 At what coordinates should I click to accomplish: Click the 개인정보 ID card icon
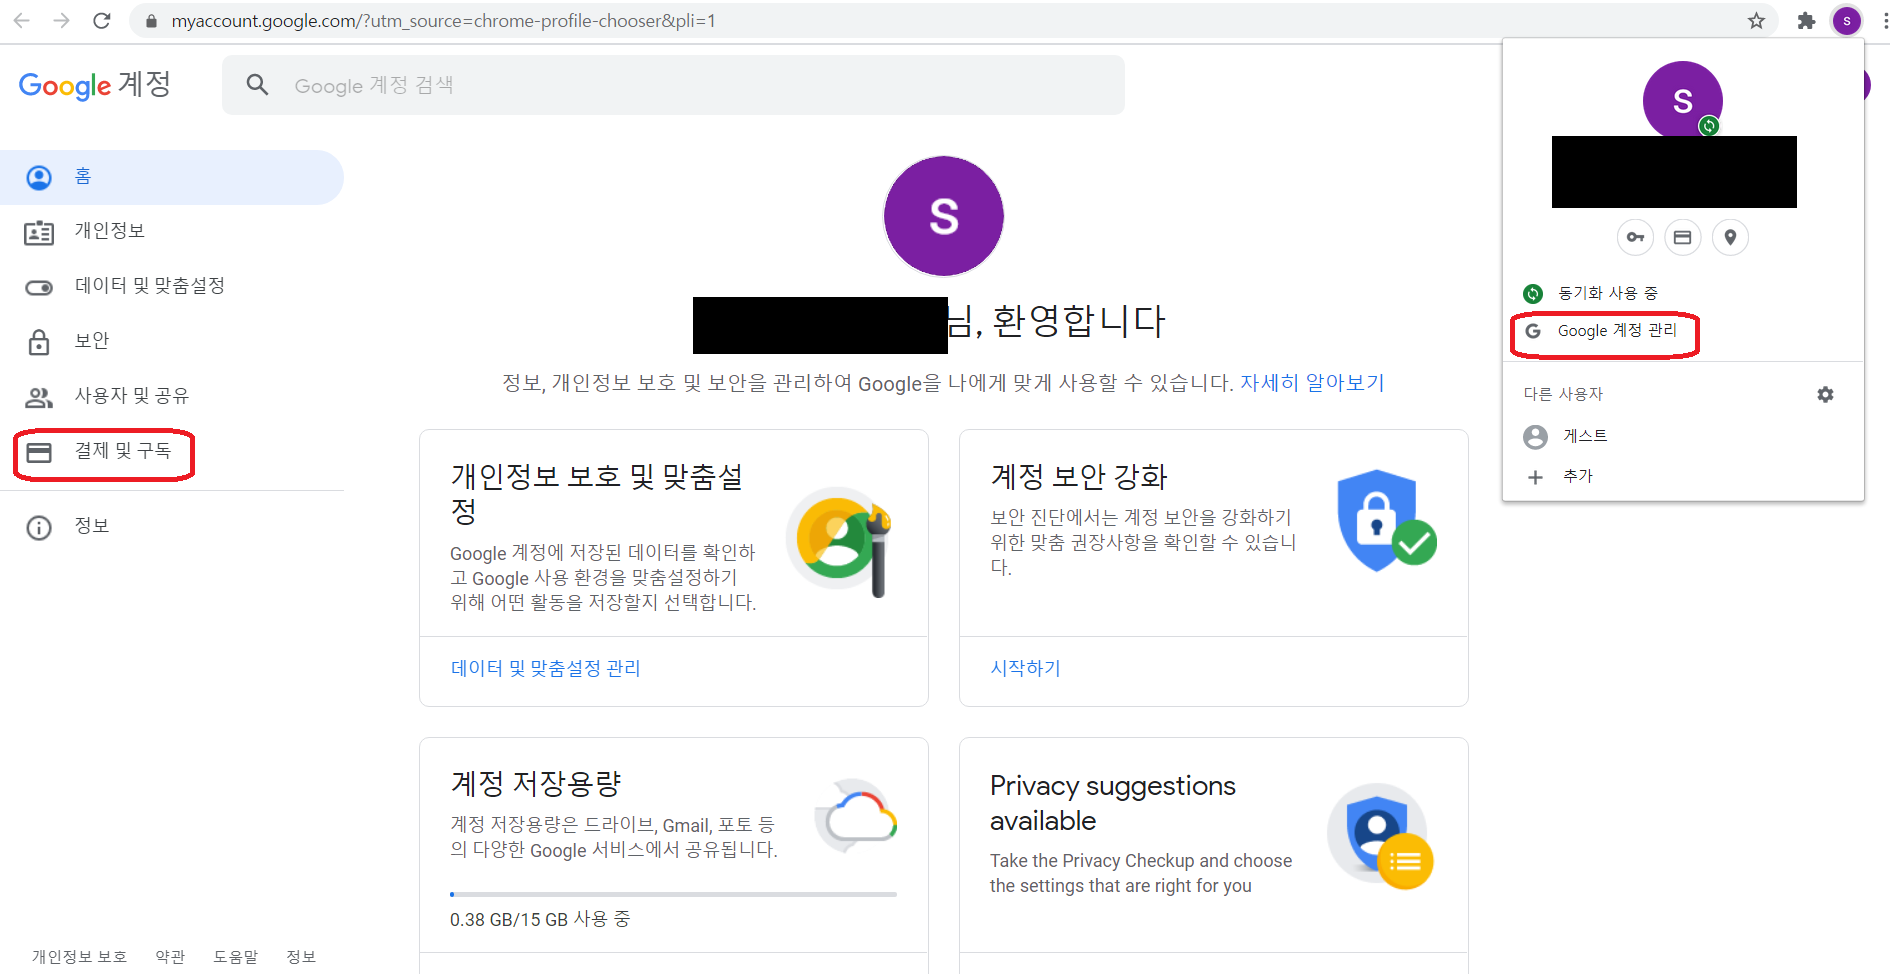pyautogui.click(x=39, y=233)
